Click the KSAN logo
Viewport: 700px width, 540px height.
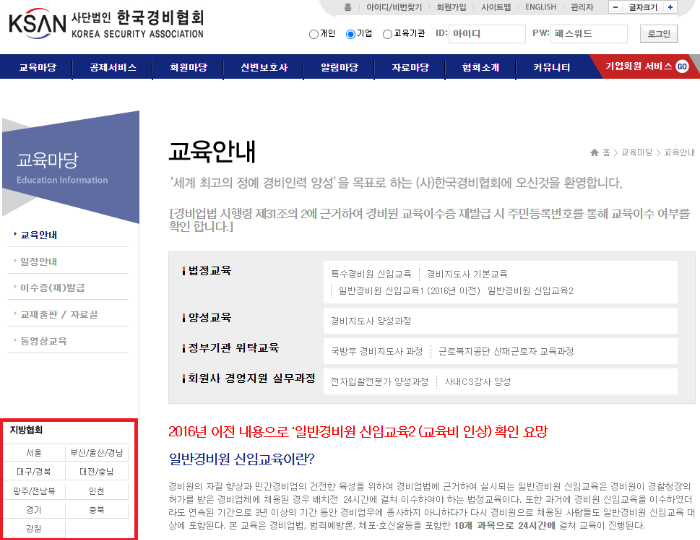106,24
